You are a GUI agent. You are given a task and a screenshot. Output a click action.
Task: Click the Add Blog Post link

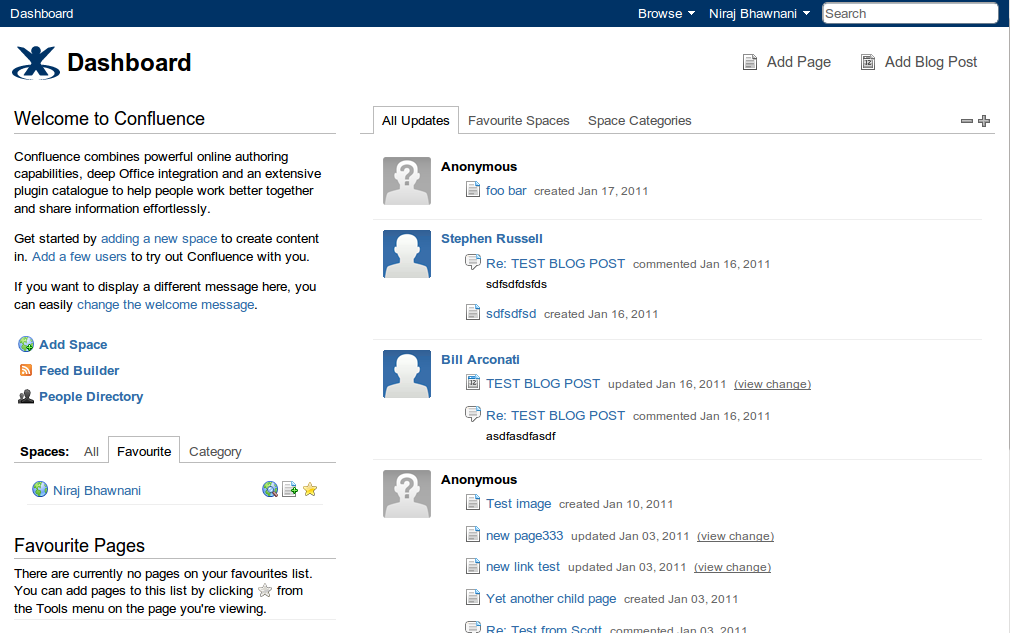tap(931, 62)
